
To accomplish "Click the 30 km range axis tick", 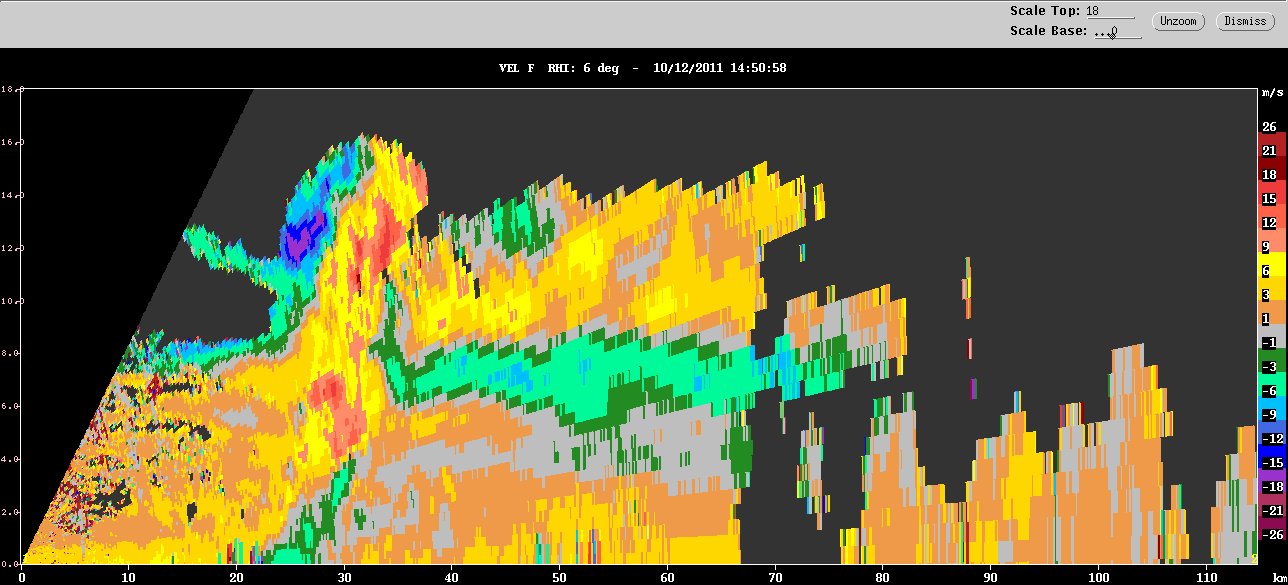I will click(x=344, y=577).
